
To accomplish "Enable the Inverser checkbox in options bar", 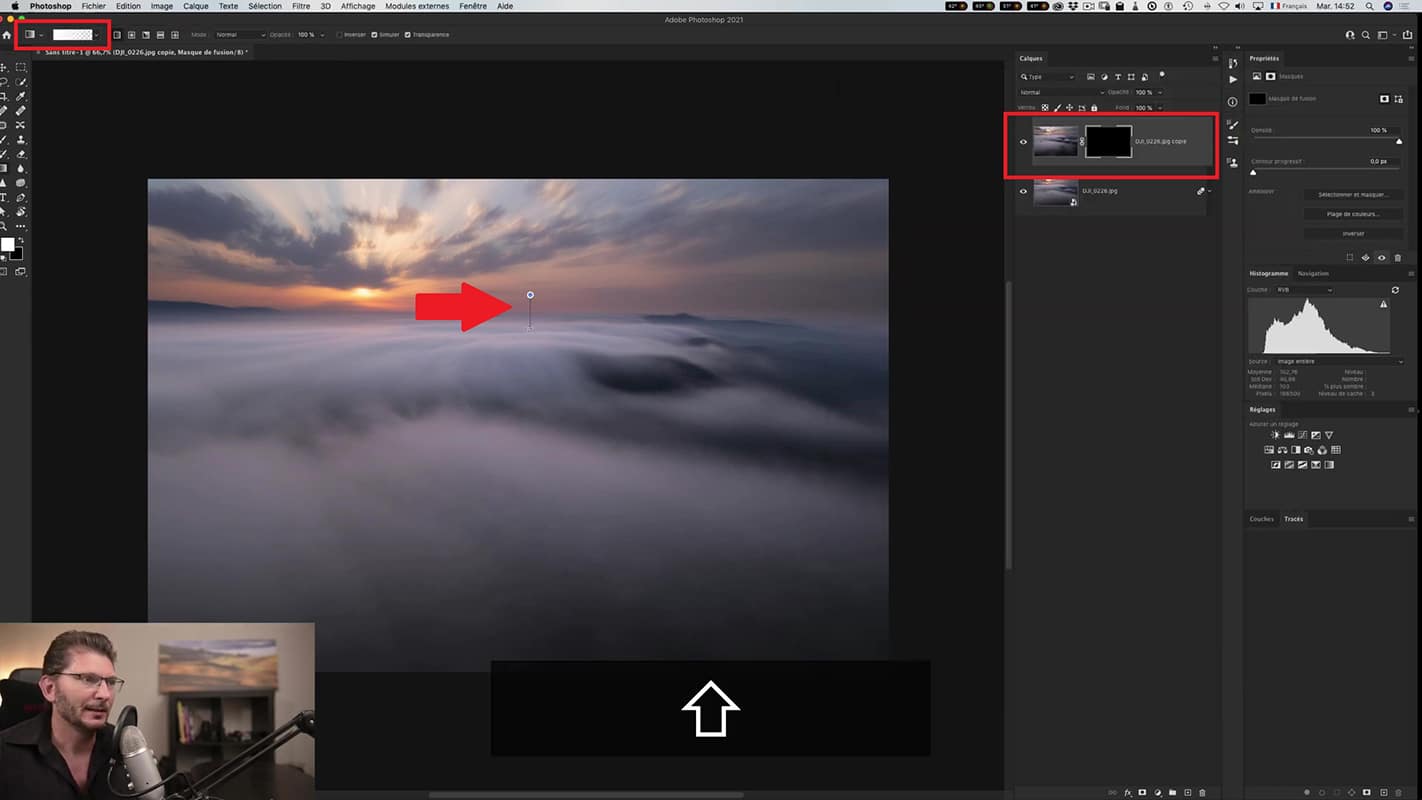I will [x=340, y=35].
